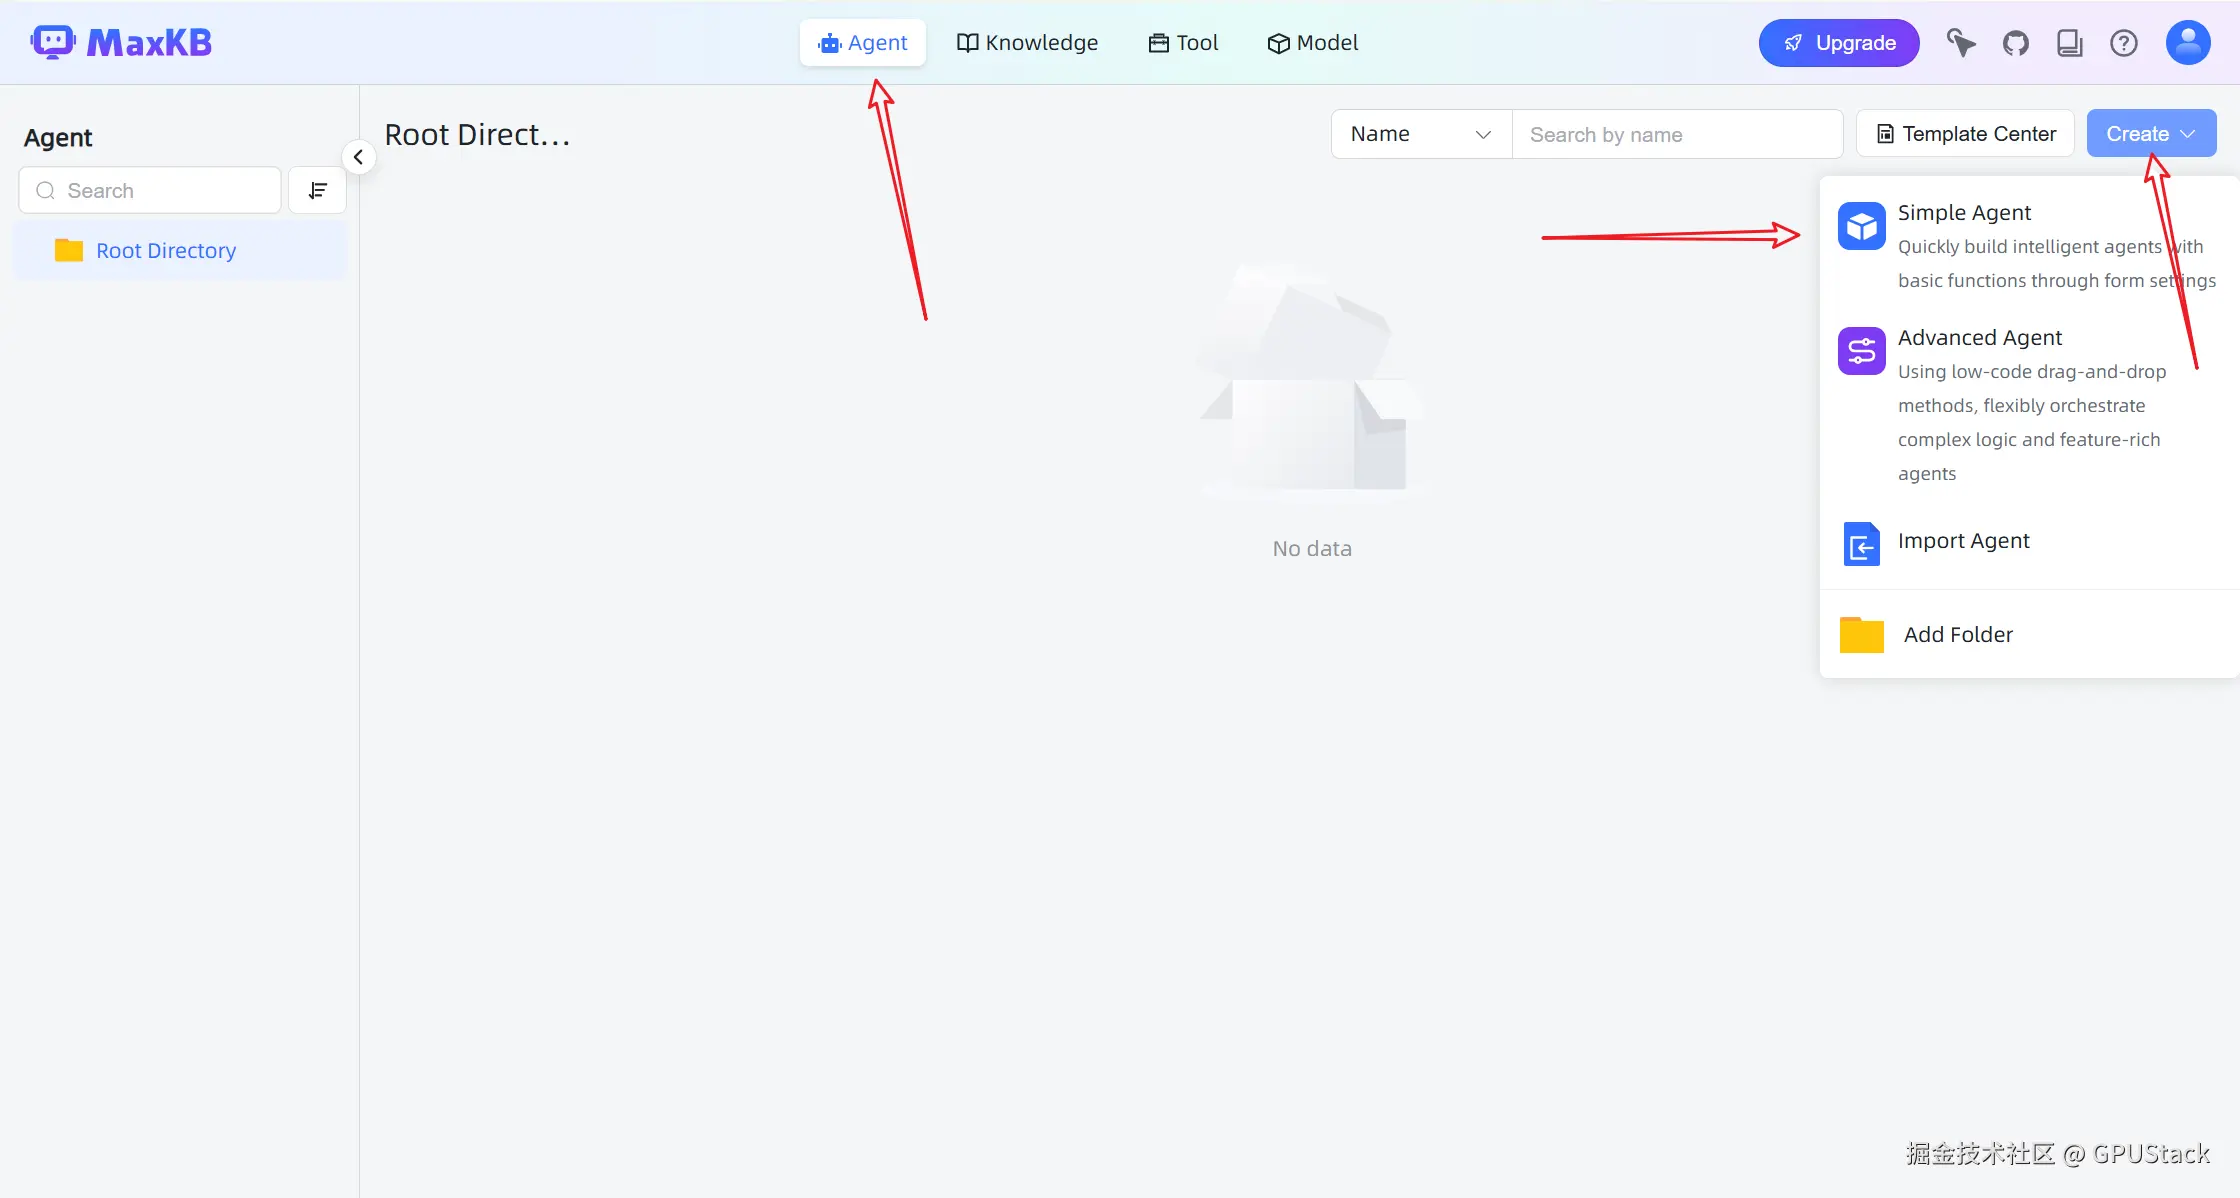Screen dimensions: 2240x1198
Task: Open the GitHub repository icon
Action: (x=2015, y=43)
